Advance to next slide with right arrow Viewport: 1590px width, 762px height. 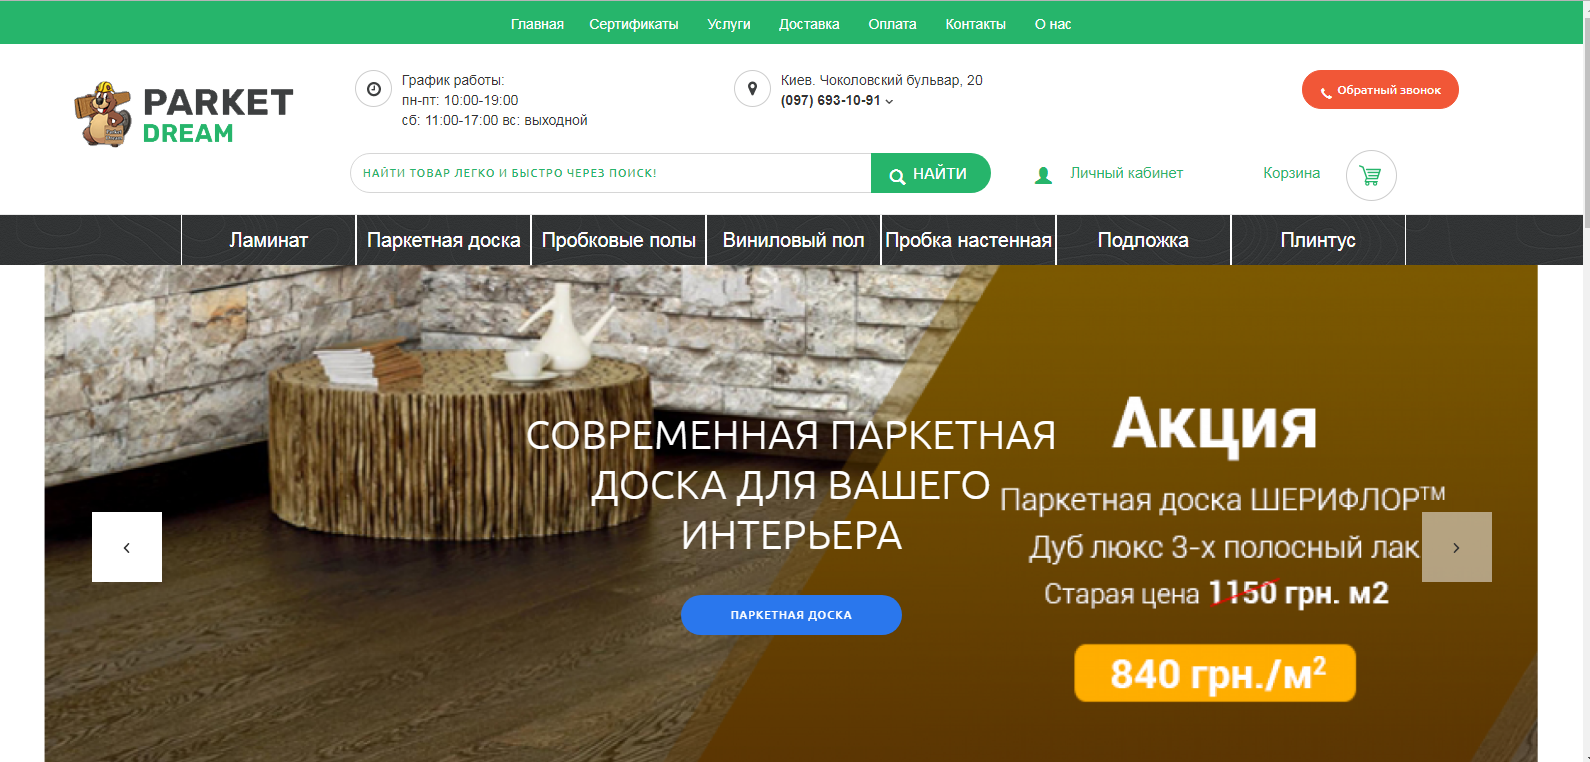[1457, 547]
